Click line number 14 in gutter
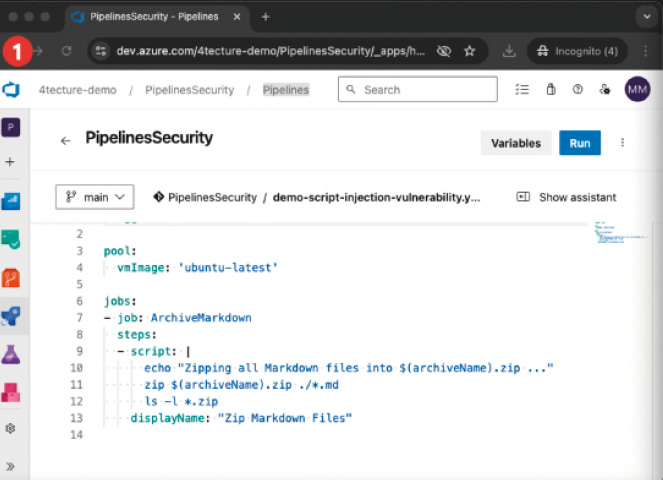The height and width of the screenshot is (480, 663). pos(77,435)
